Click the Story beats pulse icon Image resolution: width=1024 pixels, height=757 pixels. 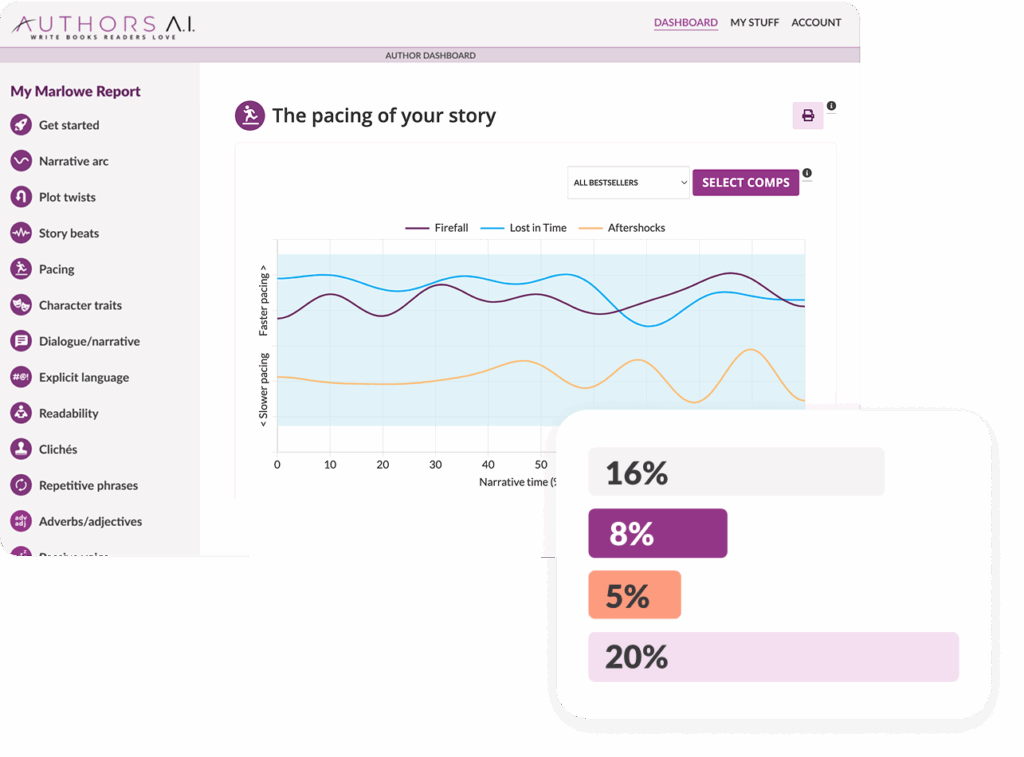[21, 233]
